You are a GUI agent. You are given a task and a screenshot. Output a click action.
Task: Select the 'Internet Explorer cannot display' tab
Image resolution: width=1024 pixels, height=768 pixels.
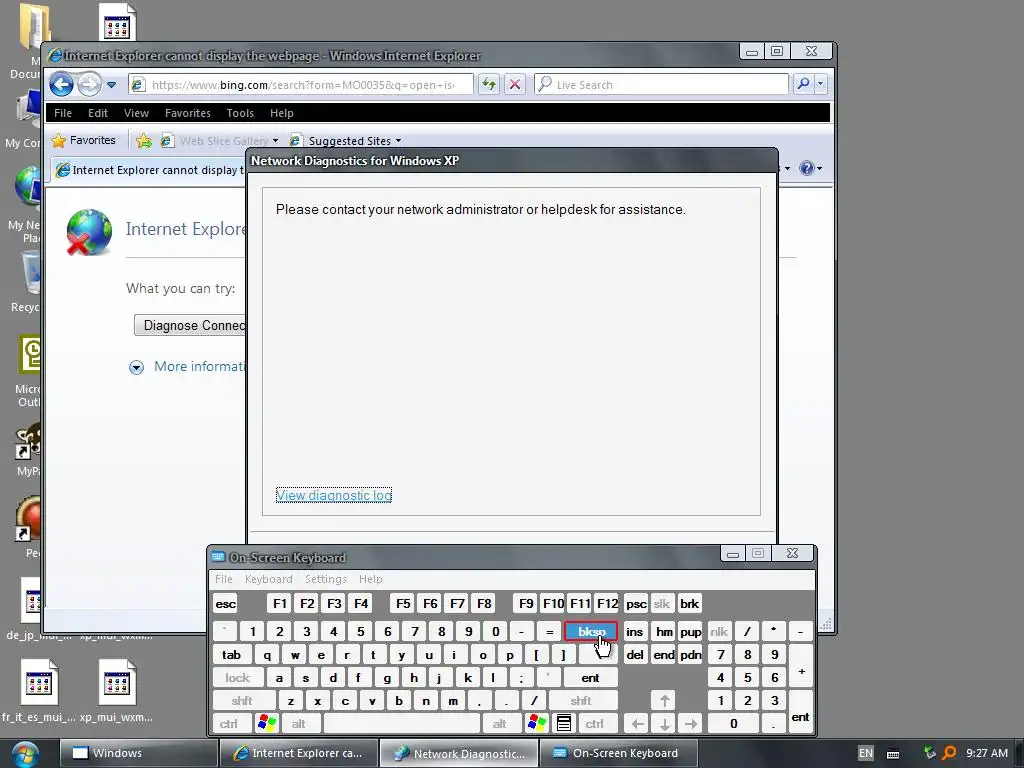[x=149, y=170]
